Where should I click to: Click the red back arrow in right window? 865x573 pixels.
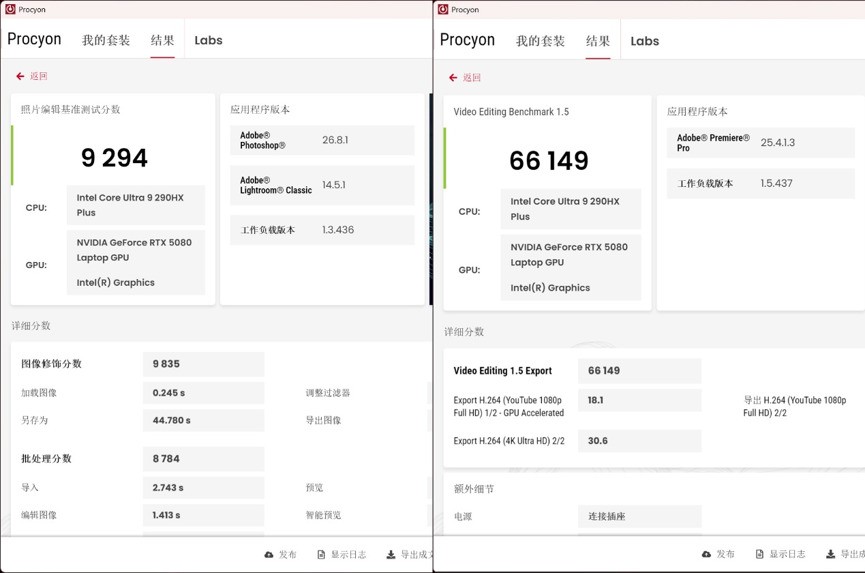(x=453, y=78)
